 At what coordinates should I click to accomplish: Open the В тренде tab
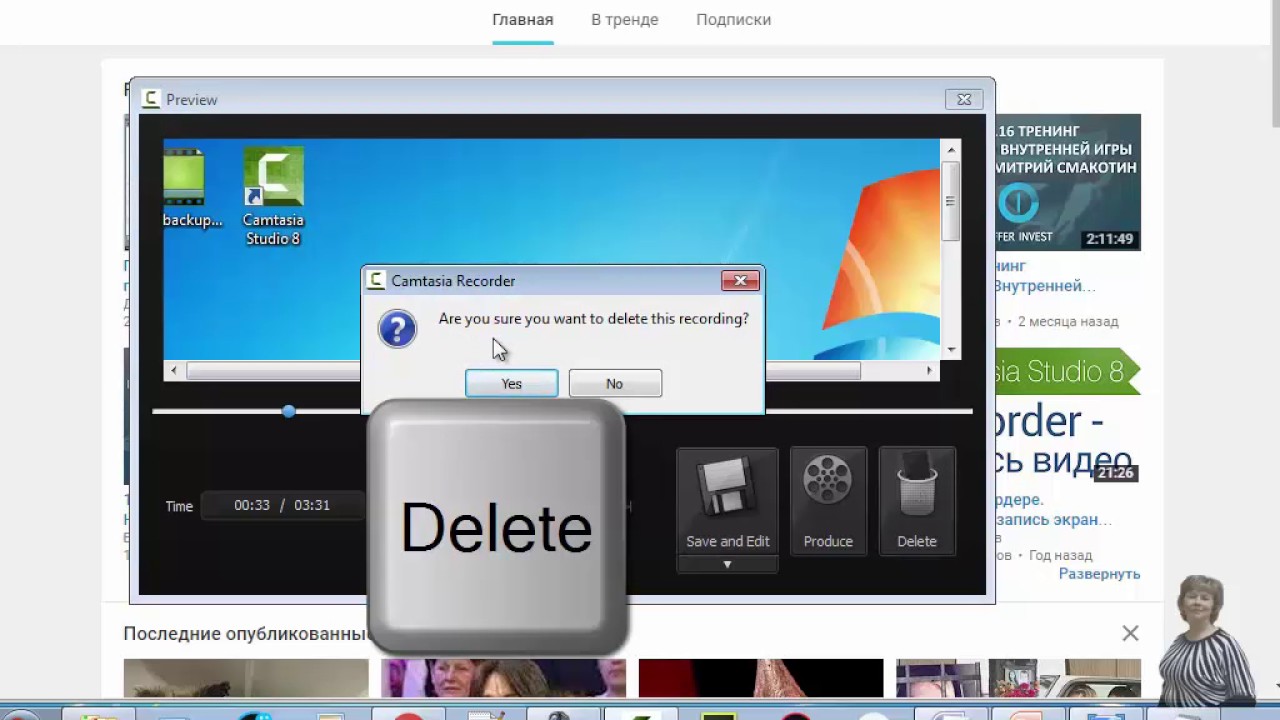click(625, 20)
